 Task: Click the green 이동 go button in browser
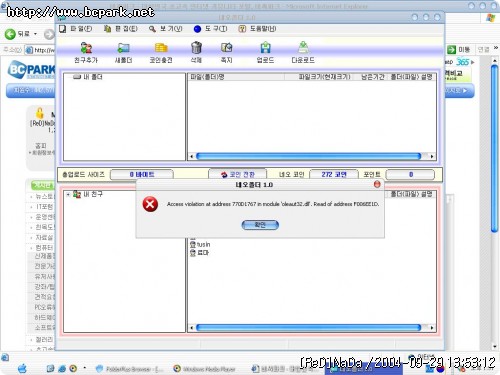tap(459, 50)
